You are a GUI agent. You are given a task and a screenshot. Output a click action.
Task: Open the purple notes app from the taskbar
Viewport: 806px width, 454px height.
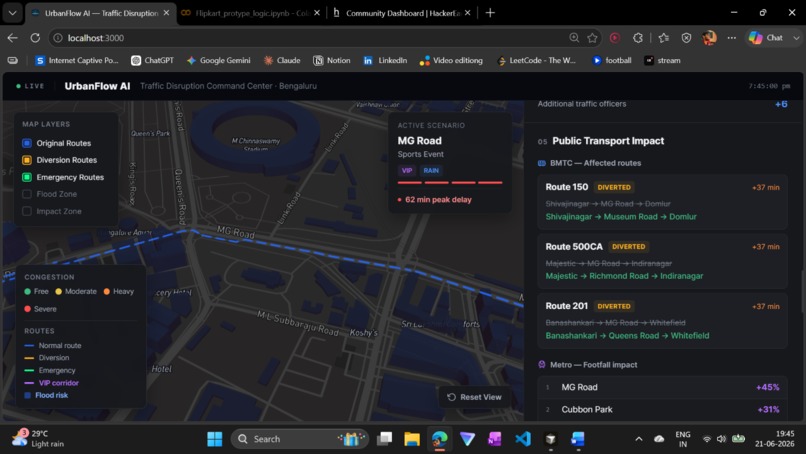[494, 439]
